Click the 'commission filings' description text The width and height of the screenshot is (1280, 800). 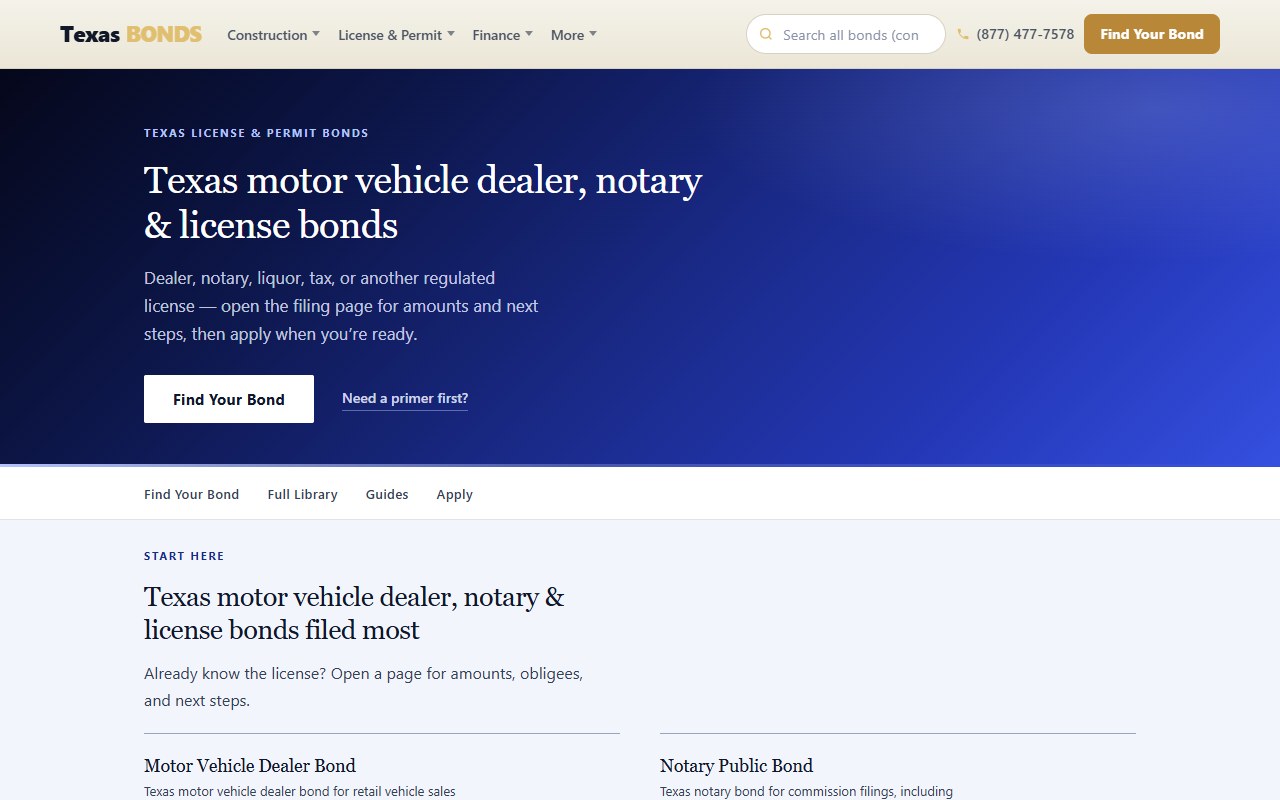click(x=806, y=792)
